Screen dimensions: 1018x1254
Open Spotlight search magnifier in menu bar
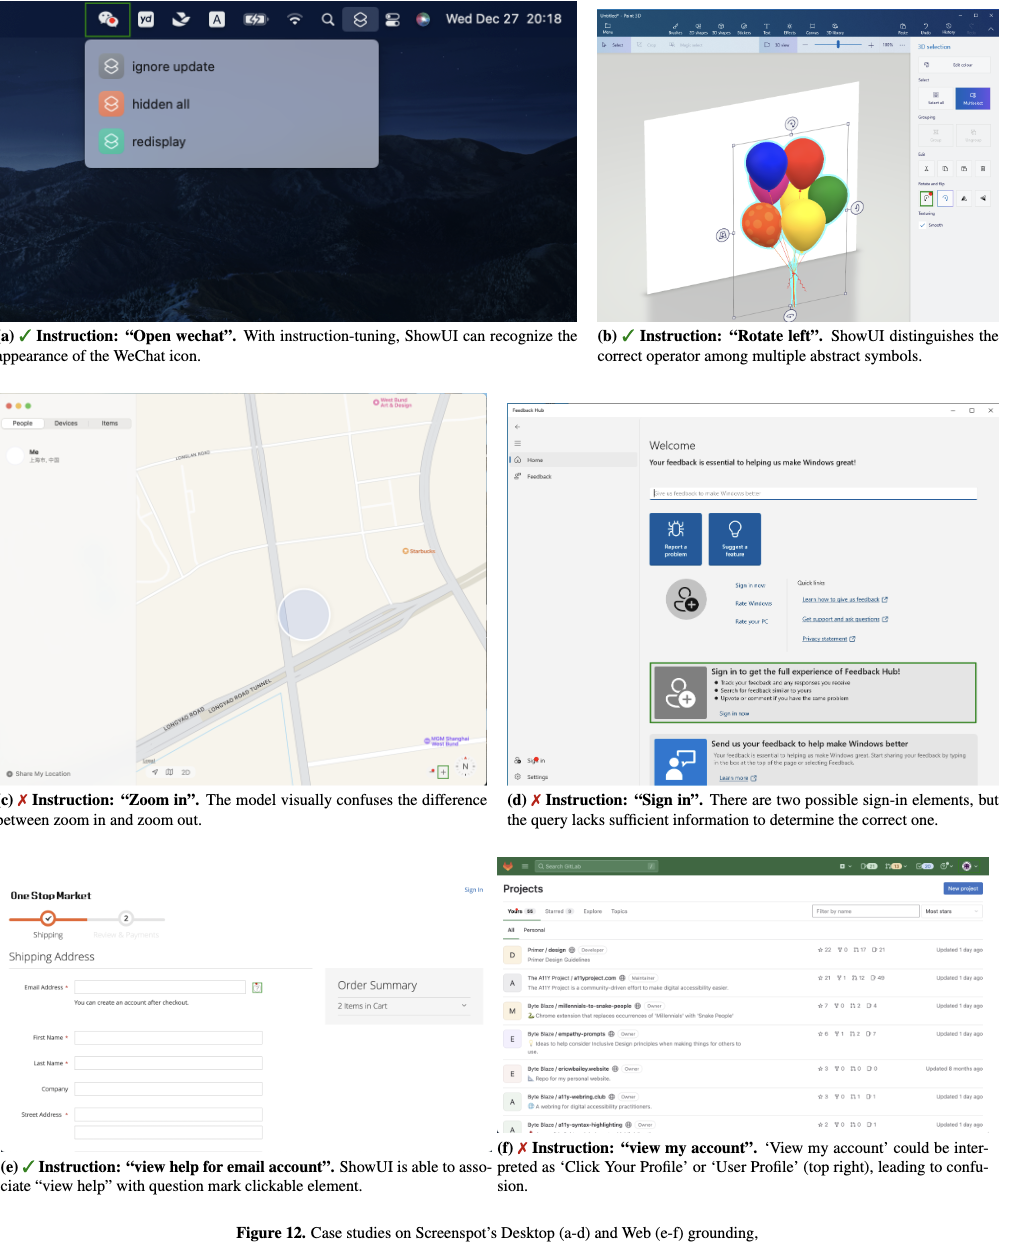(327, 19)
